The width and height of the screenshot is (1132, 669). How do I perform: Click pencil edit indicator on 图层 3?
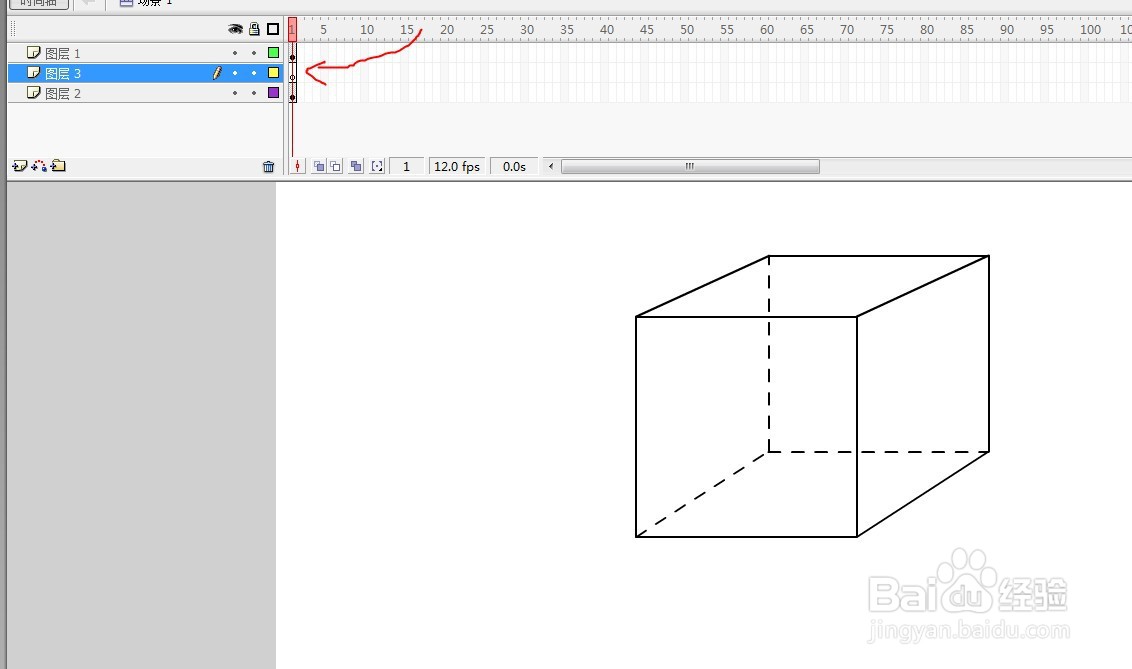coord(217,73)
